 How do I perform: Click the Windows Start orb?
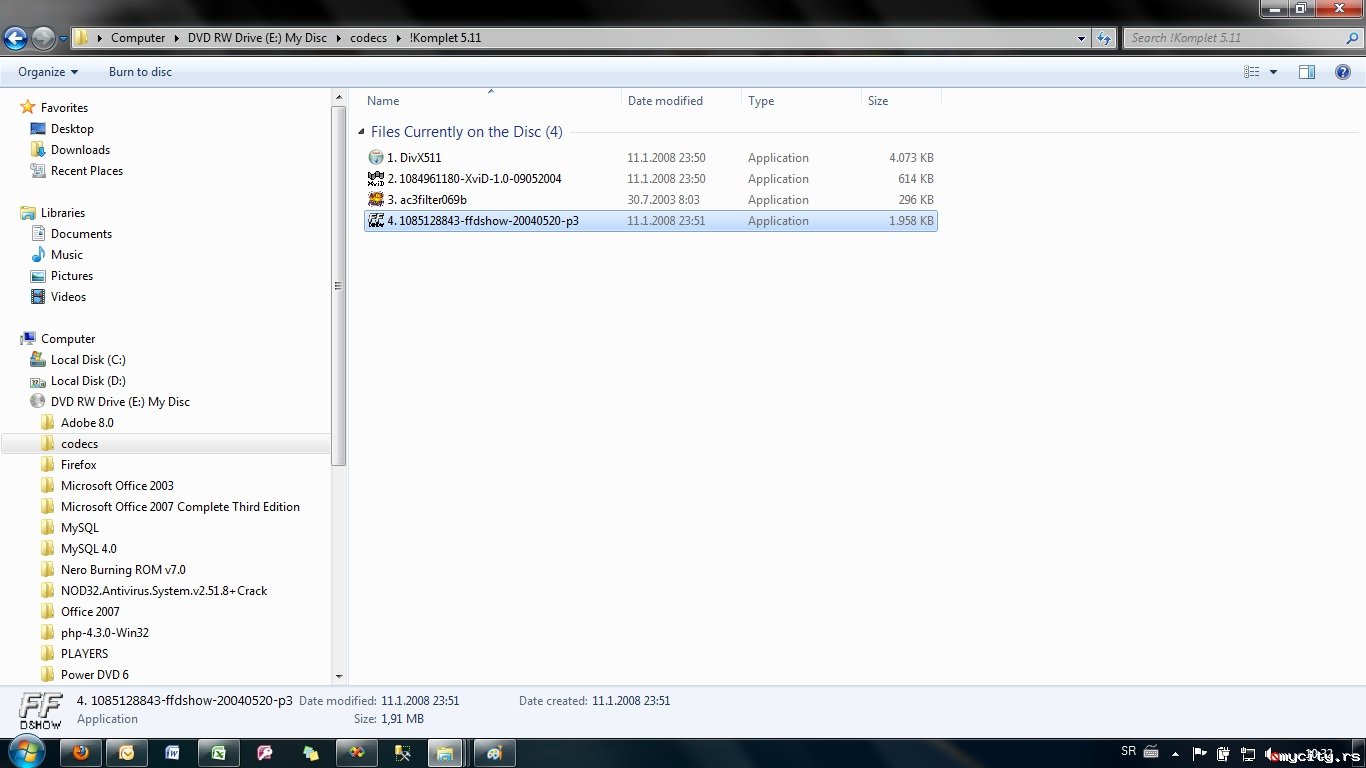[x=27, y=752]
